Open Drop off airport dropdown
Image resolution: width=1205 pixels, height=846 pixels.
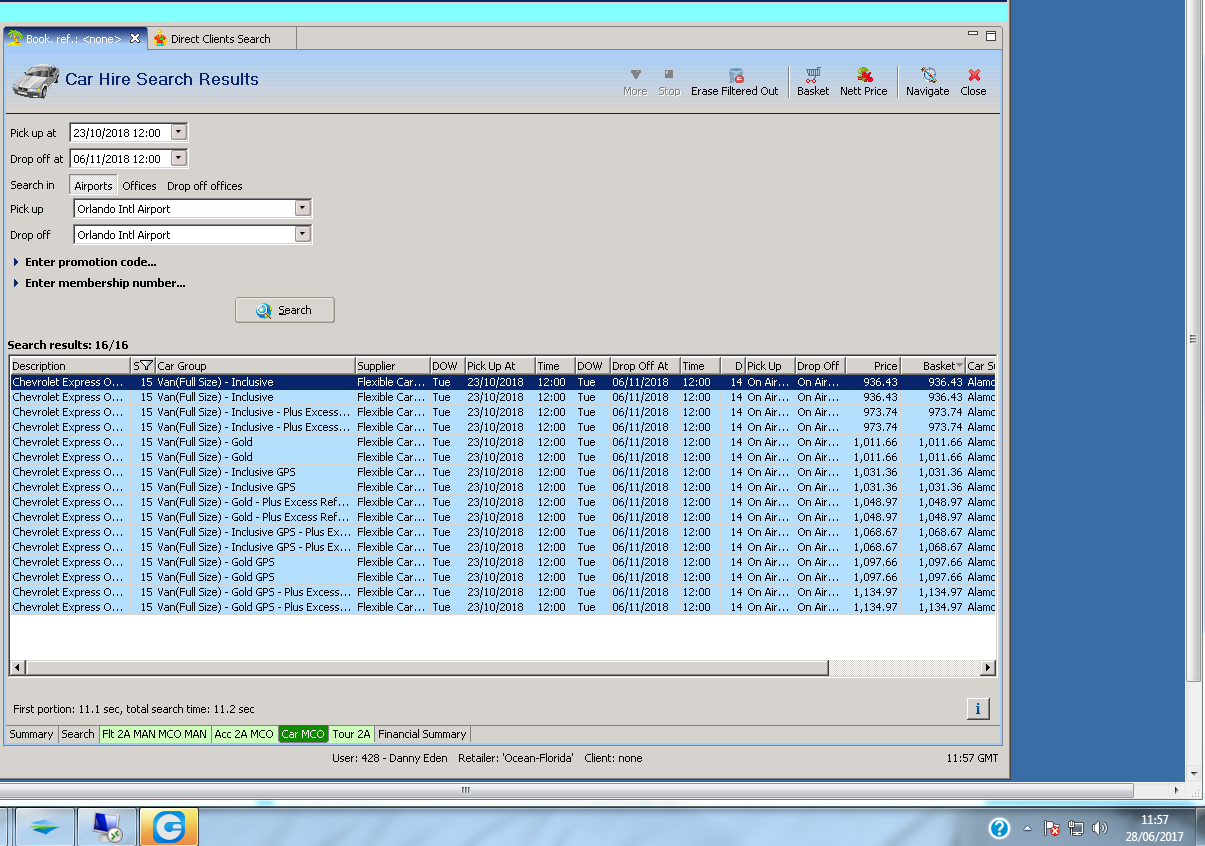click(303, 235)
